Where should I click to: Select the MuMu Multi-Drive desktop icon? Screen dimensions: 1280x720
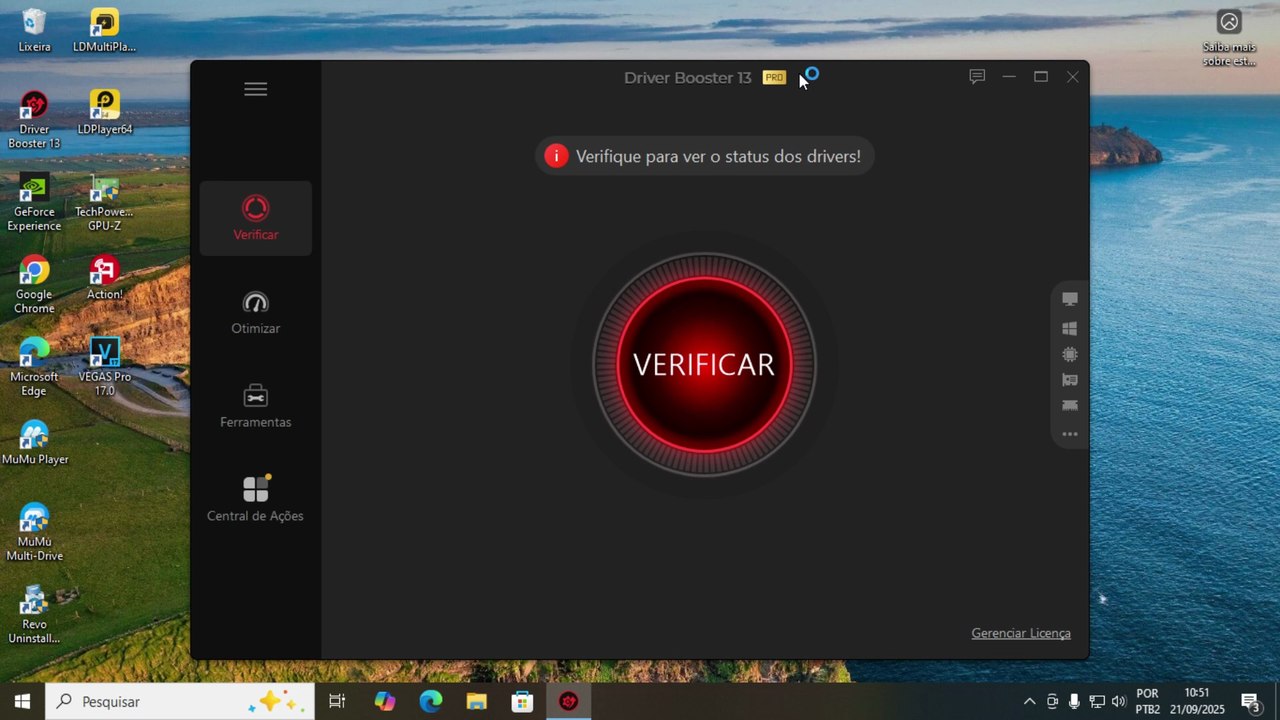click(x=34, y=532)
